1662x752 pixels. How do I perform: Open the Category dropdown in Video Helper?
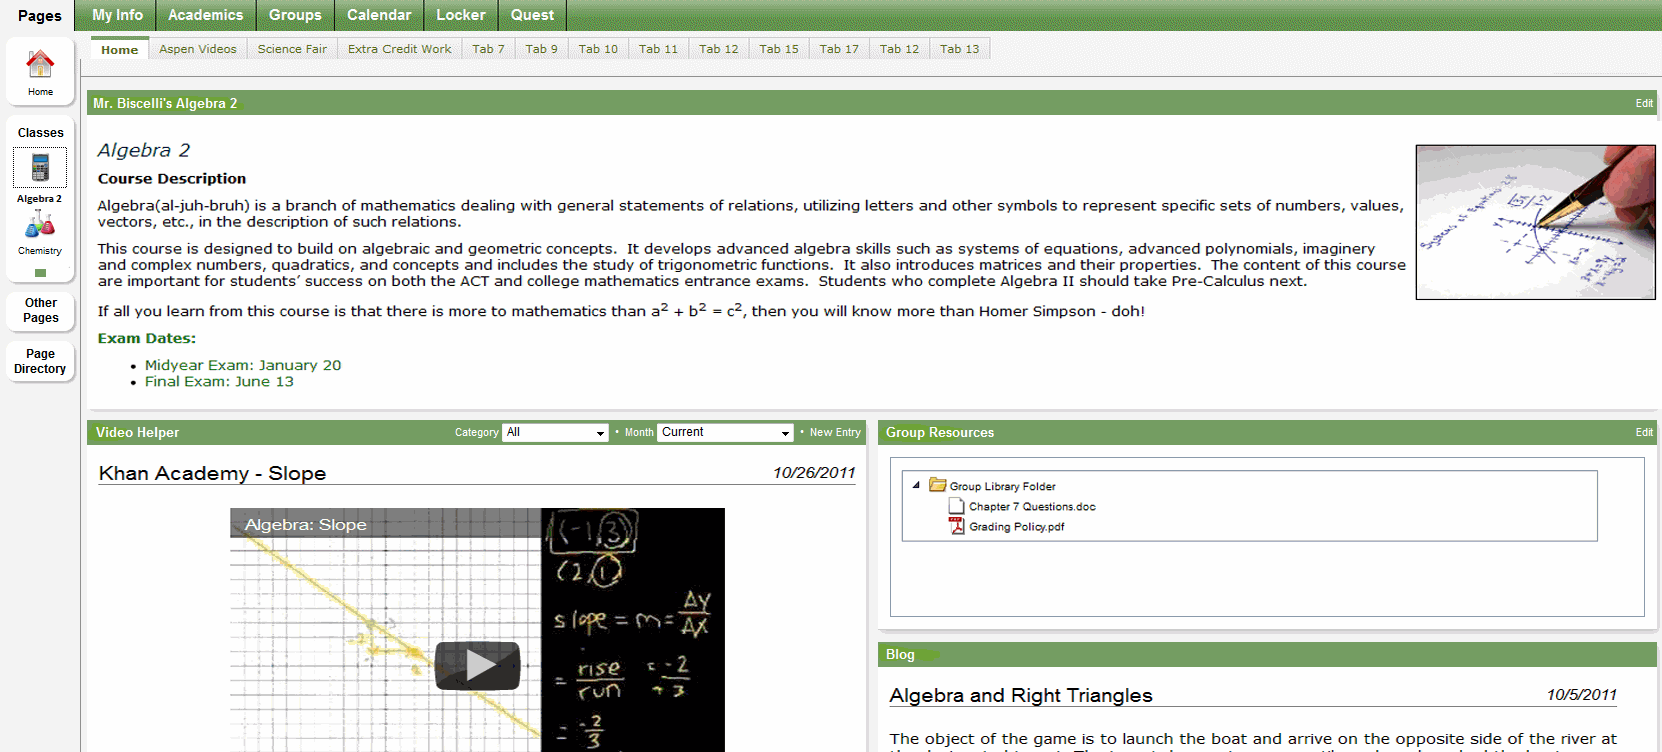tap(555, 433)
